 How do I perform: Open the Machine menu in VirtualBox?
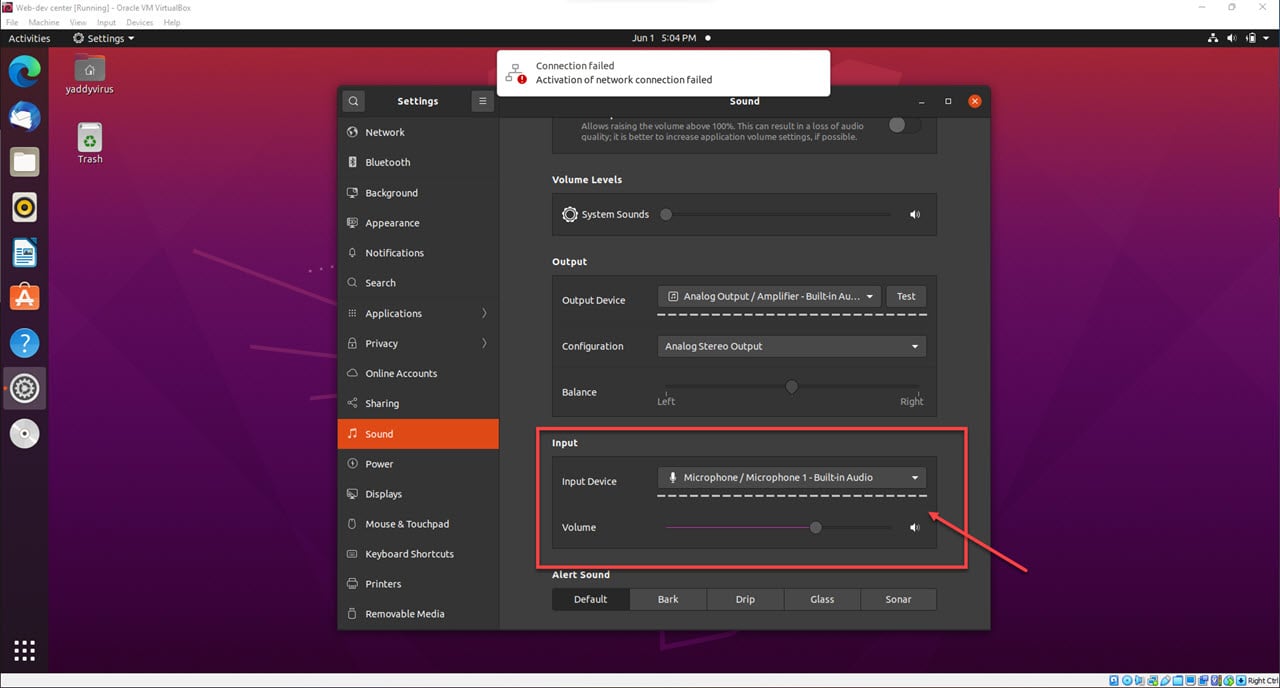(44, 22)
